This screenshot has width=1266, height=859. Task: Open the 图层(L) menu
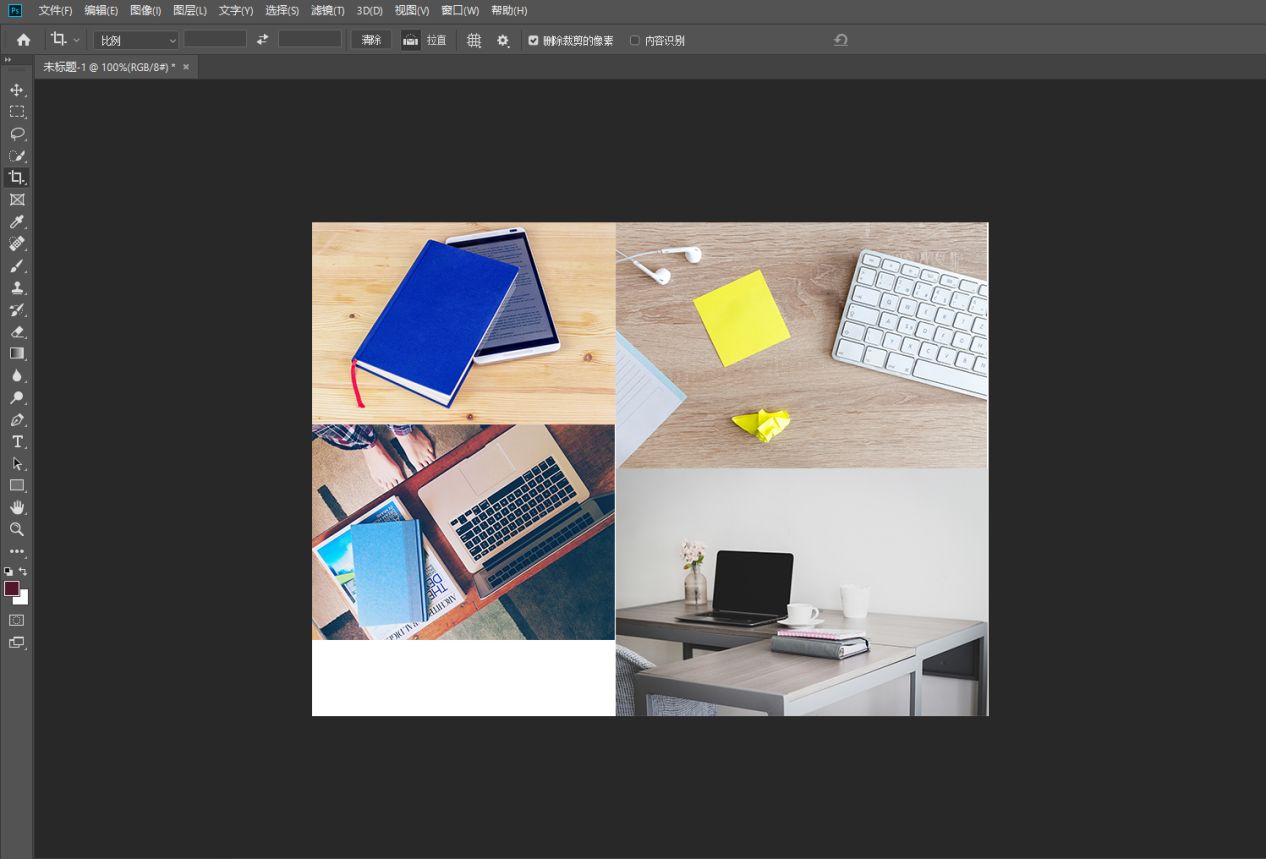(x=190, y=11)
